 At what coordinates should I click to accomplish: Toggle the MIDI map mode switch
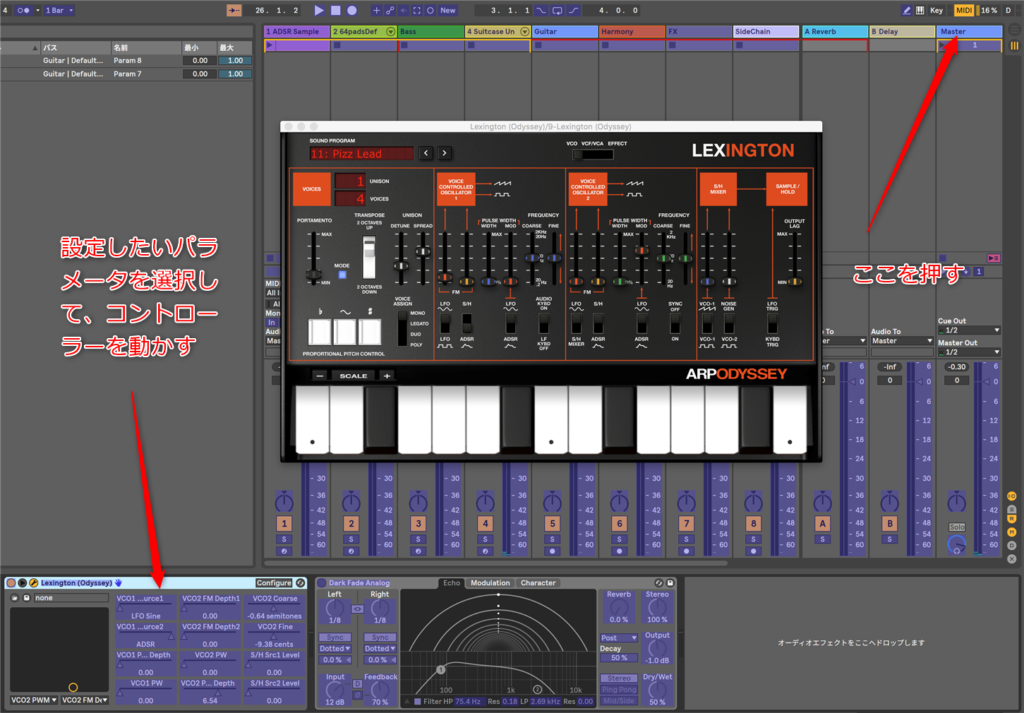tap(964, 10)
